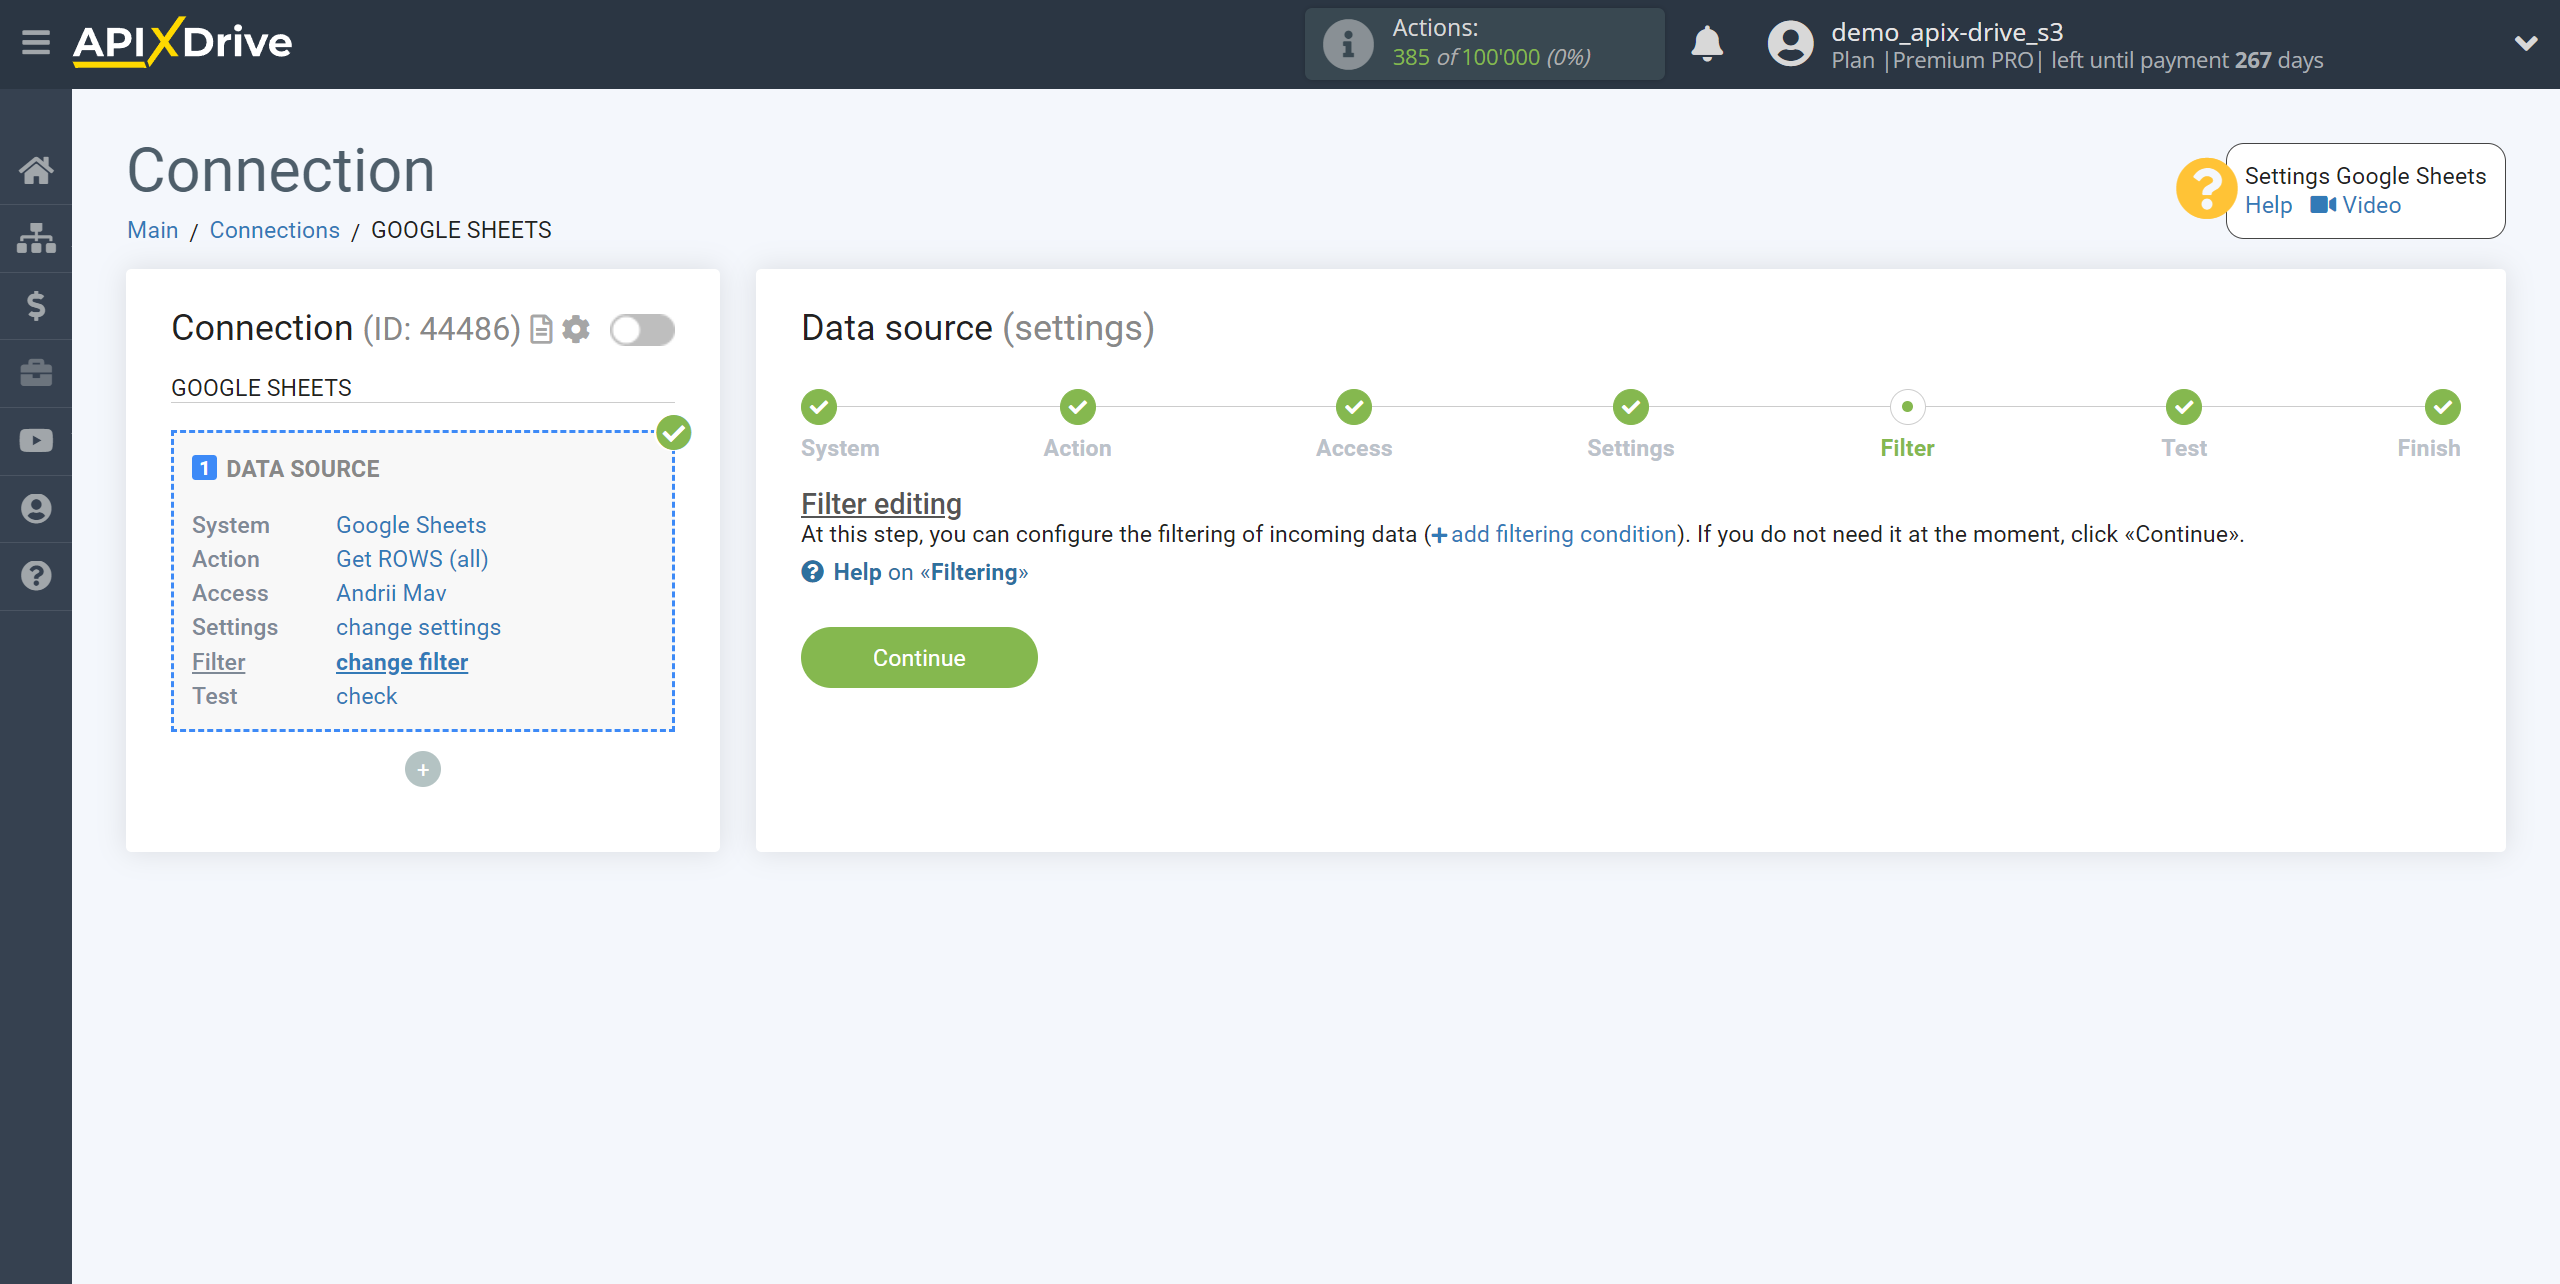Click the add new block plus icon
The width and height of the screenshot is (2560, 1284).
(x=424, y=768)
